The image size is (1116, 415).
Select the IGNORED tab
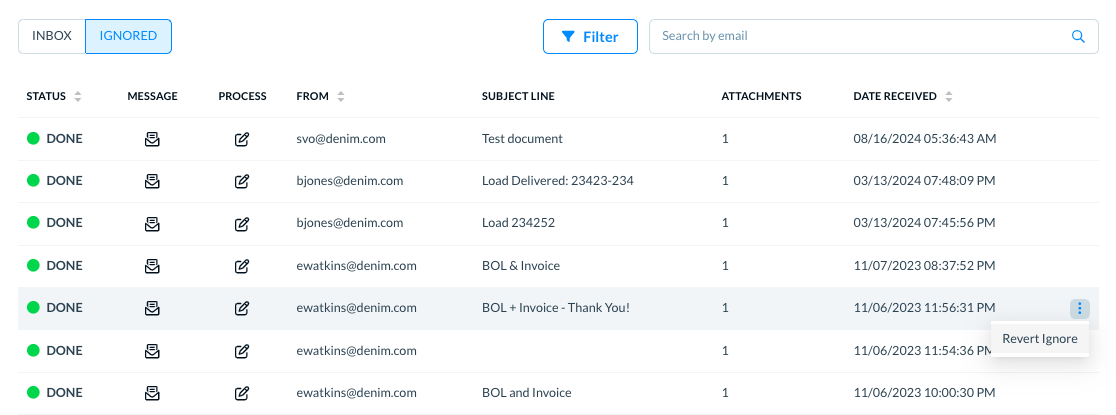coord(128,36)
